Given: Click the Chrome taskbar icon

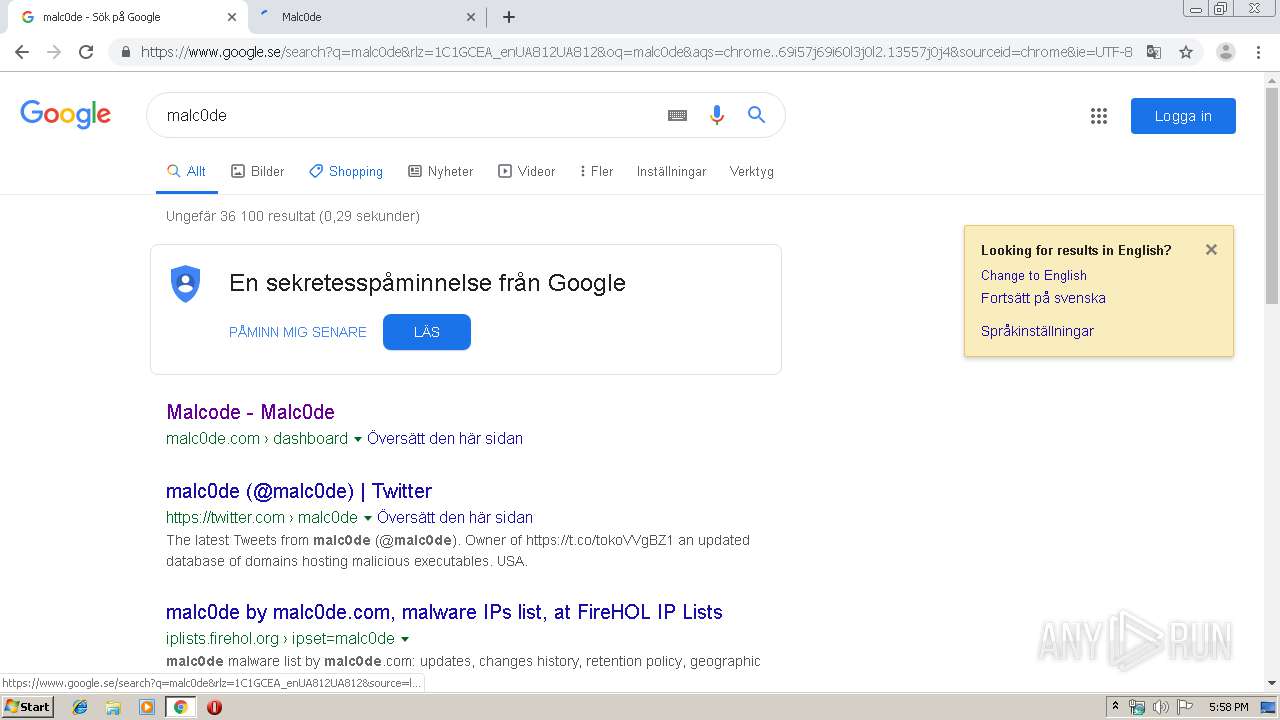Looking at the screenshot, I should pyautogui.click(x=181, y=707).
